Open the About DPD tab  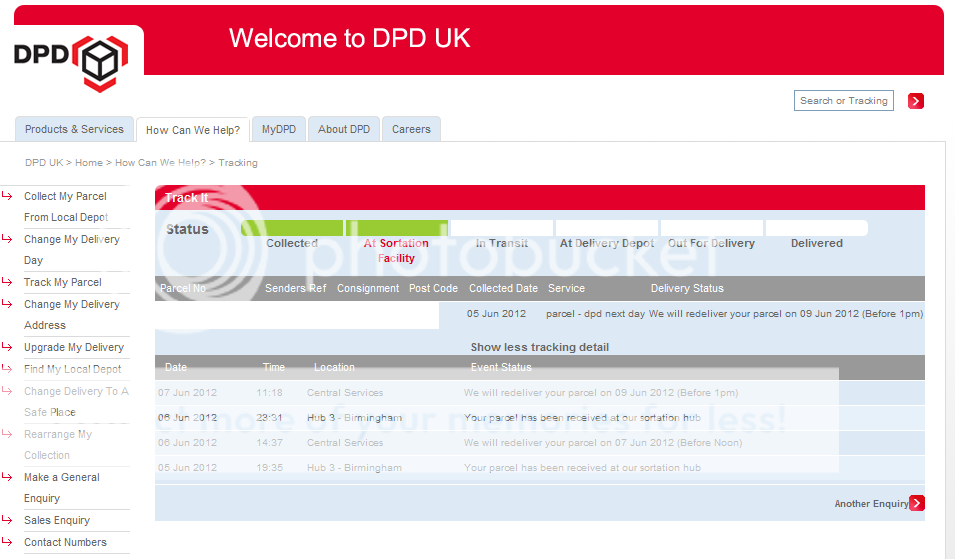point(344,129)
